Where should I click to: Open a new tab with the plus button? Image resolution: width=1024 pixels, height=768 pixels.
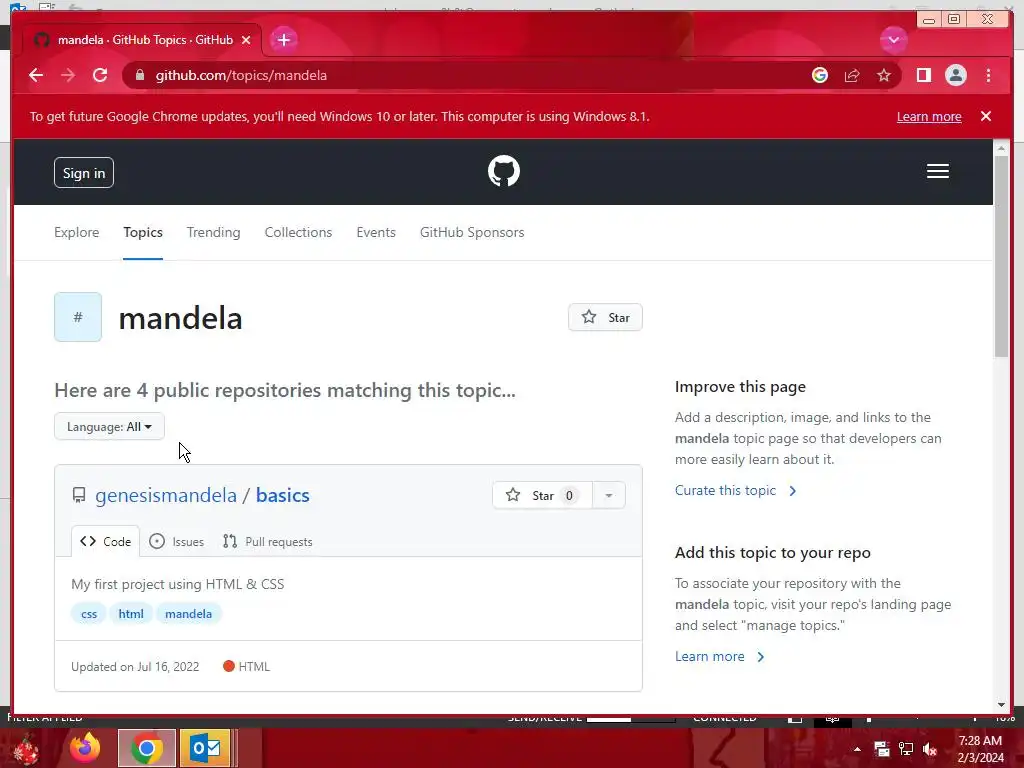[283, 40]
